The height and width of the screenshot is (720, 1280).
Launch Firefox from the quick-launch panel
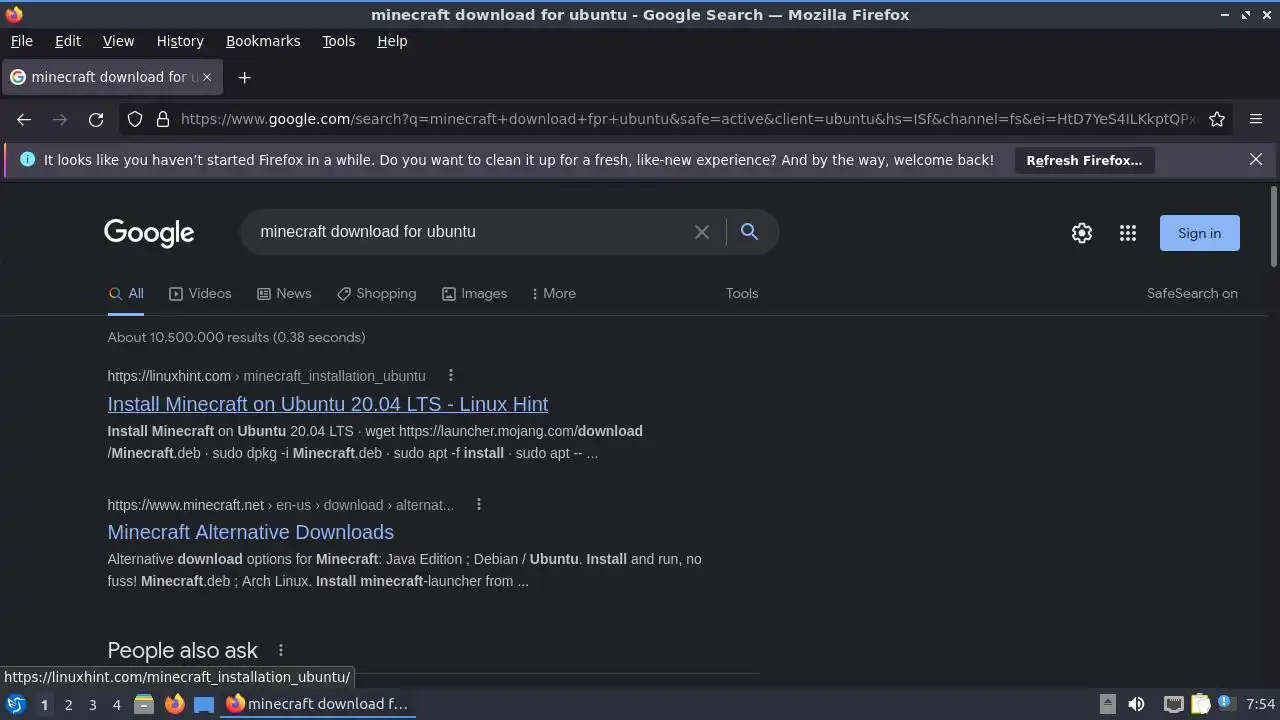174,704
